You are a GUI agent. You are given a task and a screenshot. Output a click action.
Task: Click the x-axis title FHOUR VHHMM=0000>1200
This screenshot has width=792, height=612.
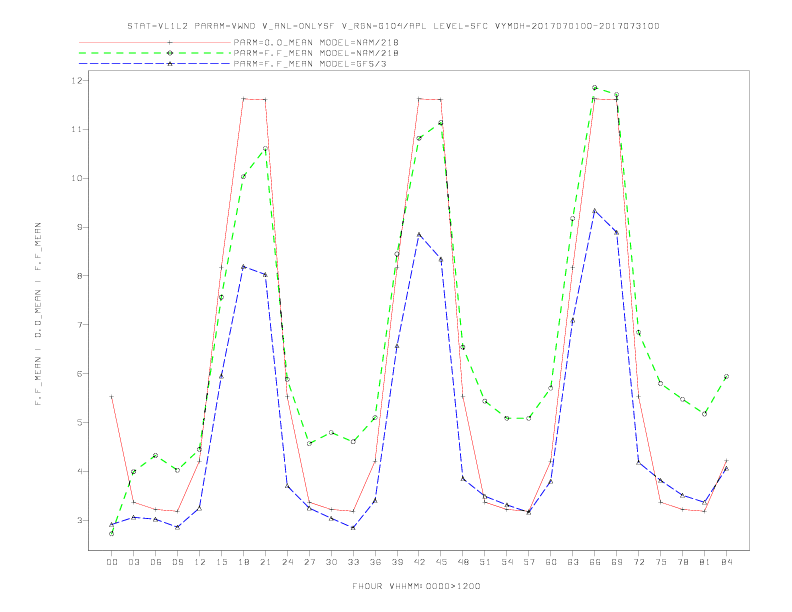coord(416,586)
